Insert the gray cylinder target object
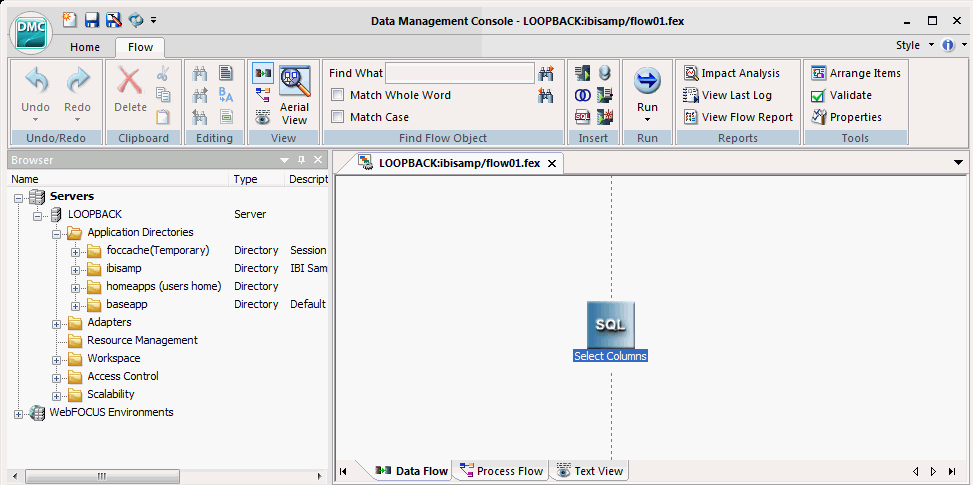973x485 pixels. [604, 73]
